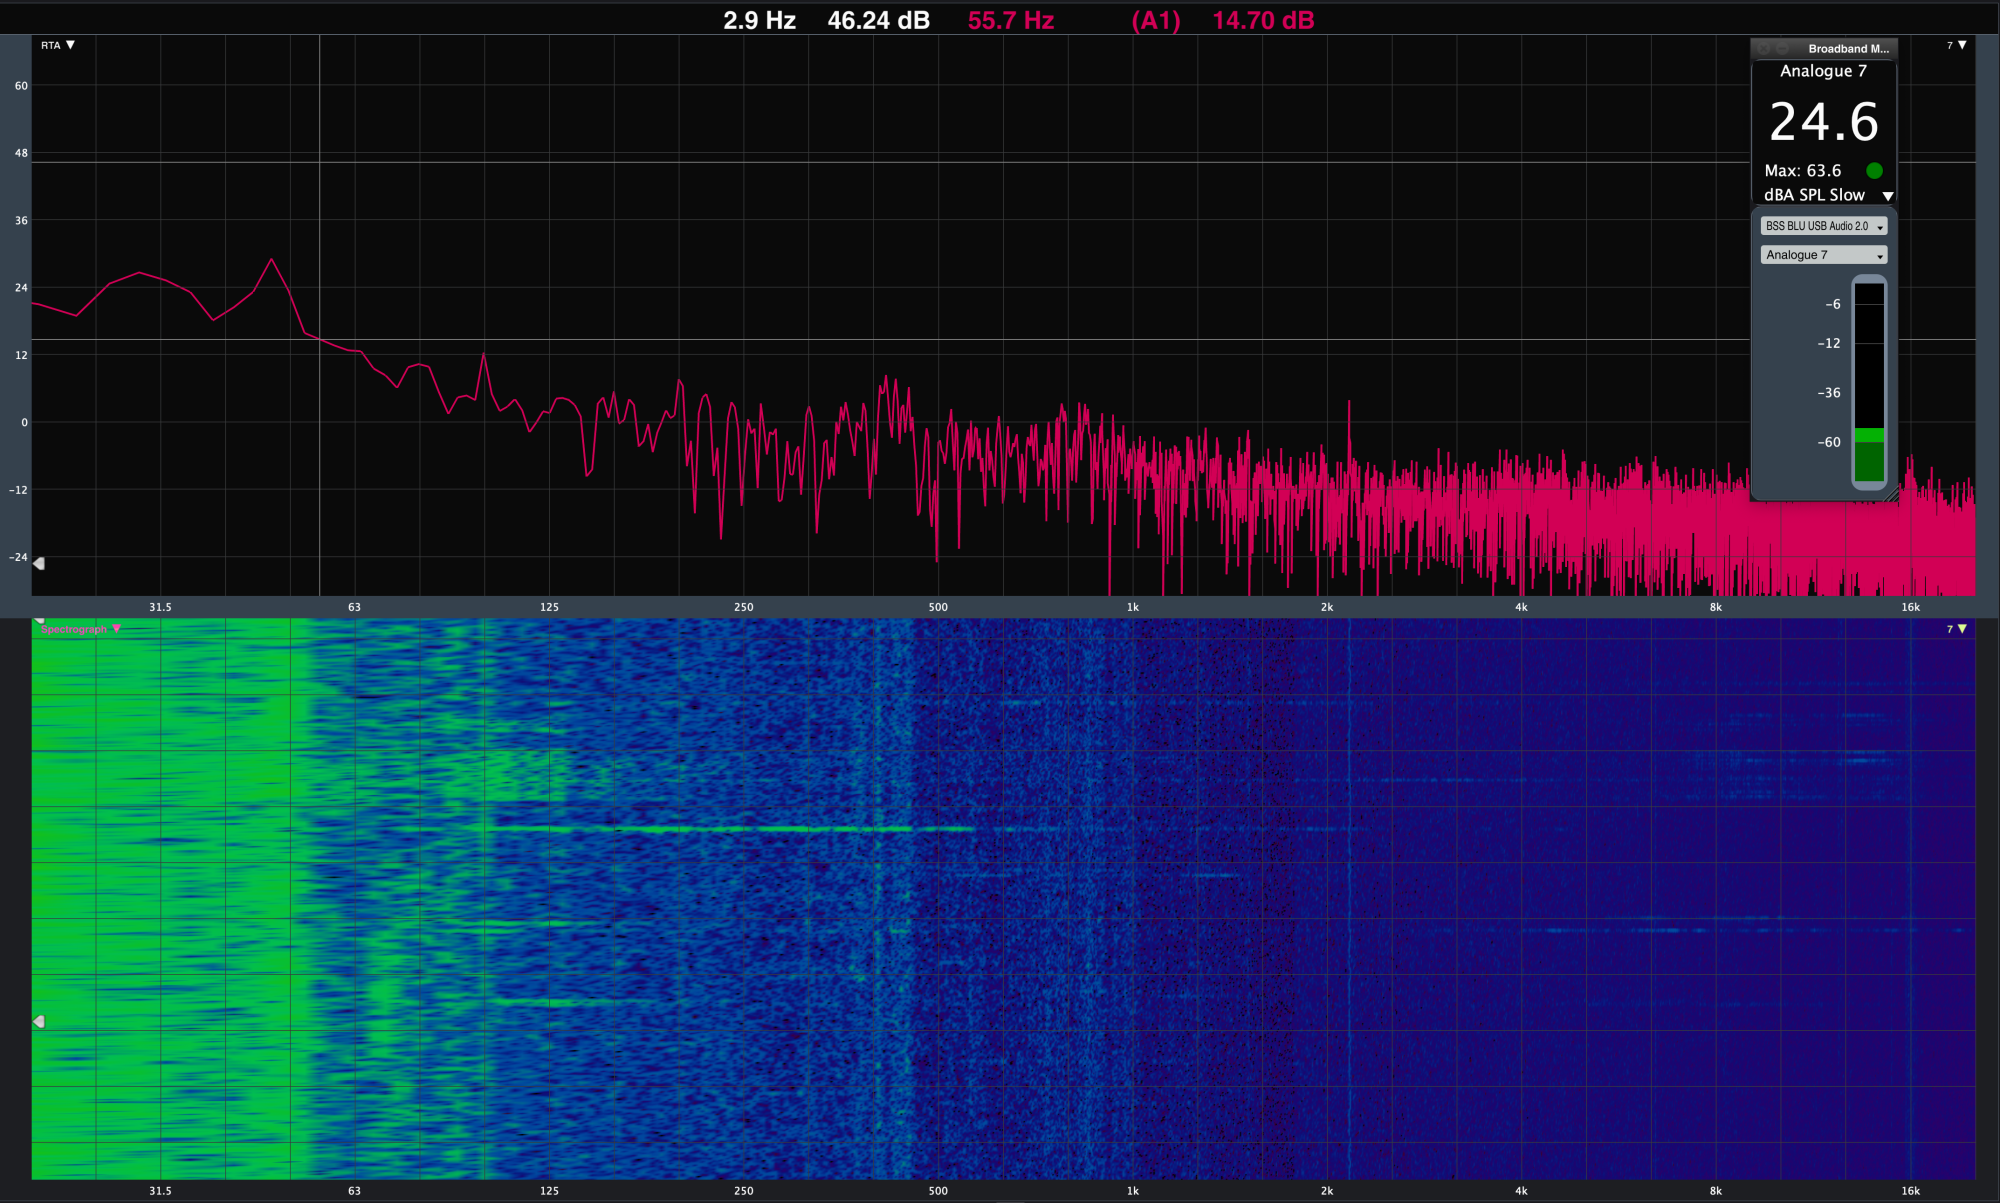The height and width of the screenshot is (1203, 2000).
Task: Open the Analogue 7 channel selector
Action: pos(1823,255)
